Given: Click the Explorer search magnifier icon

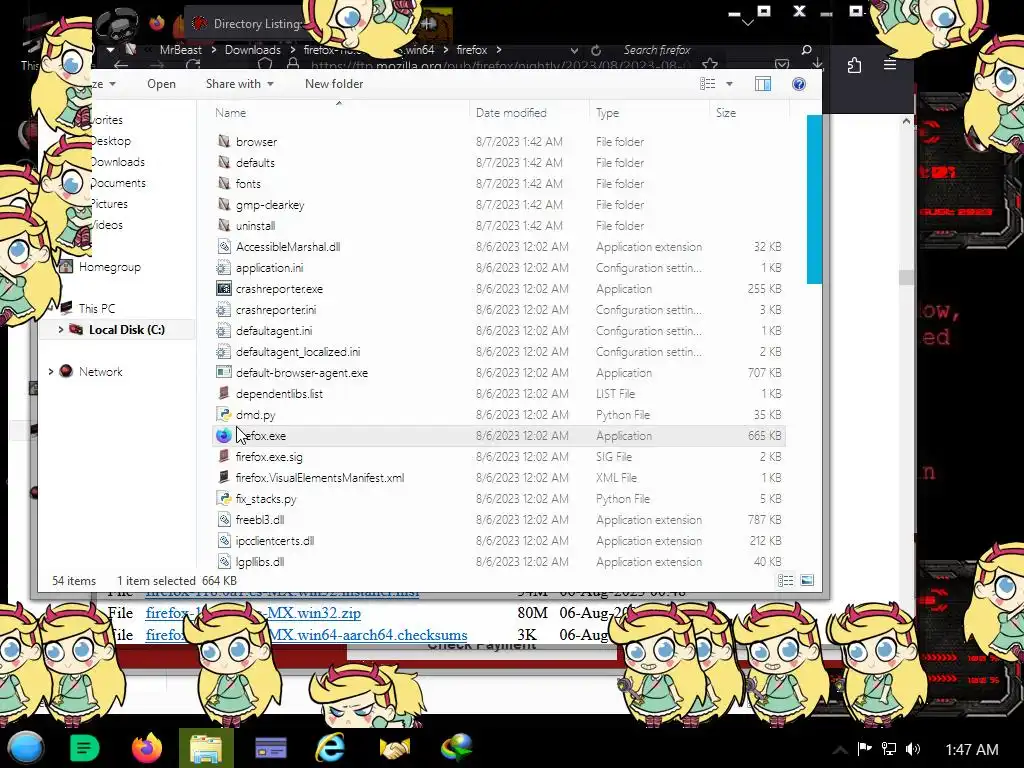Looking at the screenshot, I should tap(807, 50).
